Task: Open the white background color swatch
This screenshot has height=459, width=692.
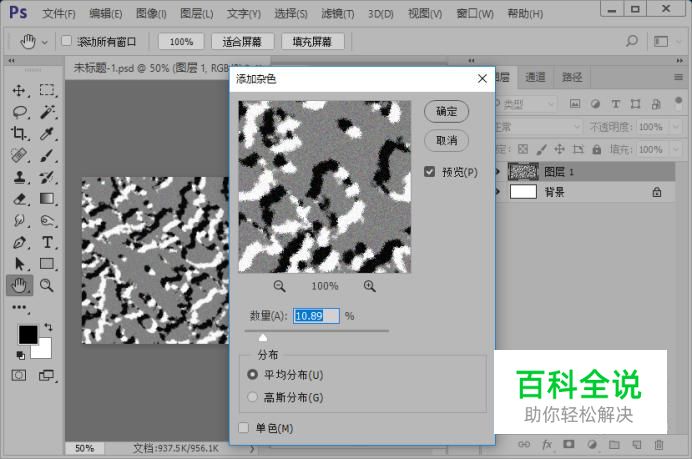Action: [45, 350]
